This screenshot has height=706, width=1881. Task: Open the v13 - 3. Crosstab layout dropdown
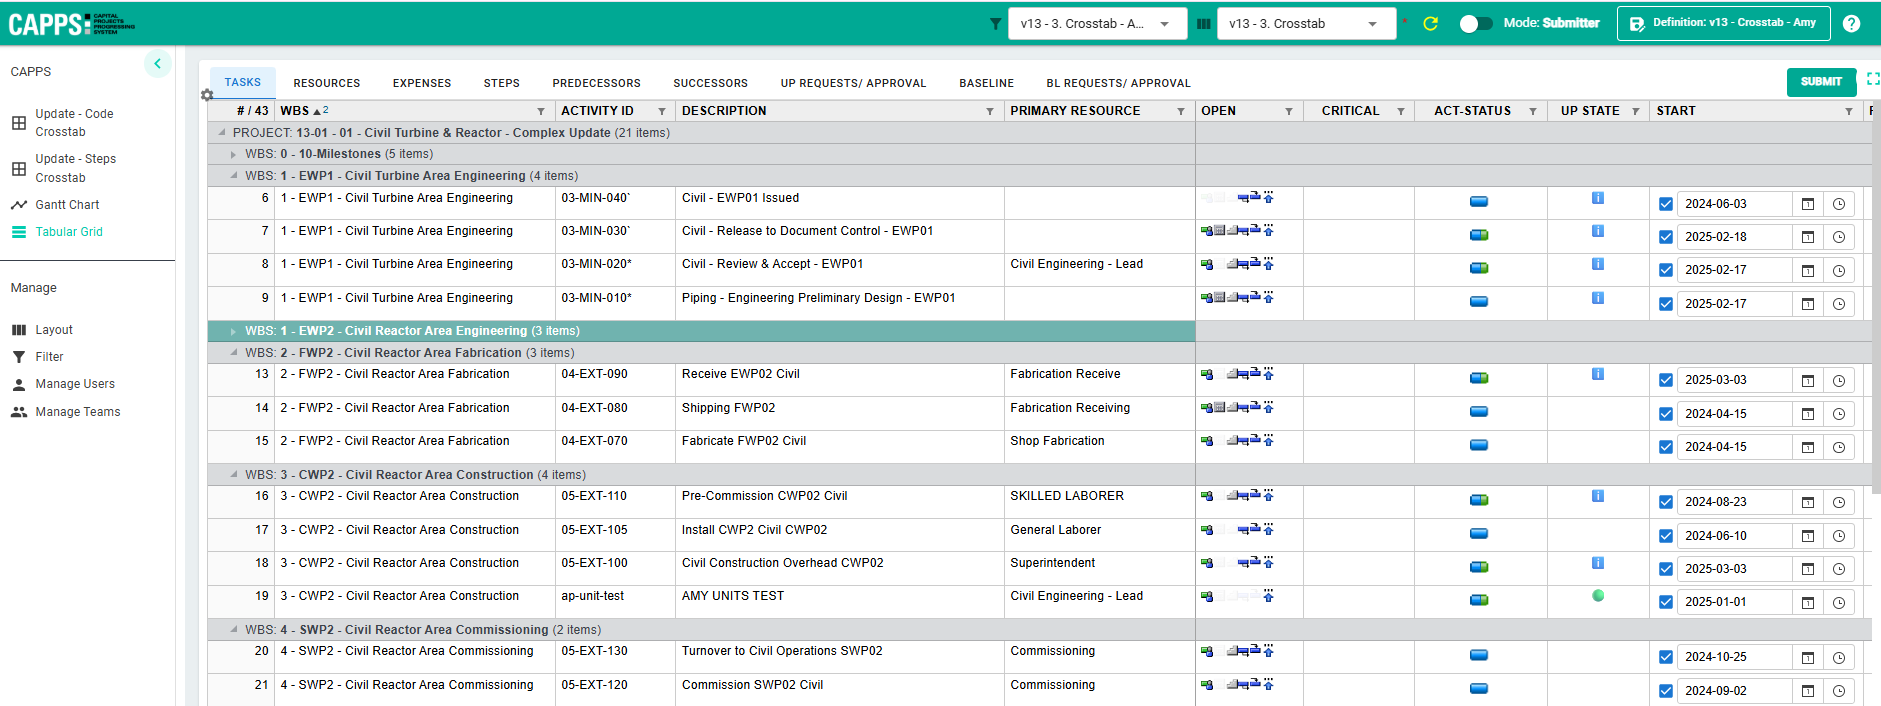tap(1306, 24)
